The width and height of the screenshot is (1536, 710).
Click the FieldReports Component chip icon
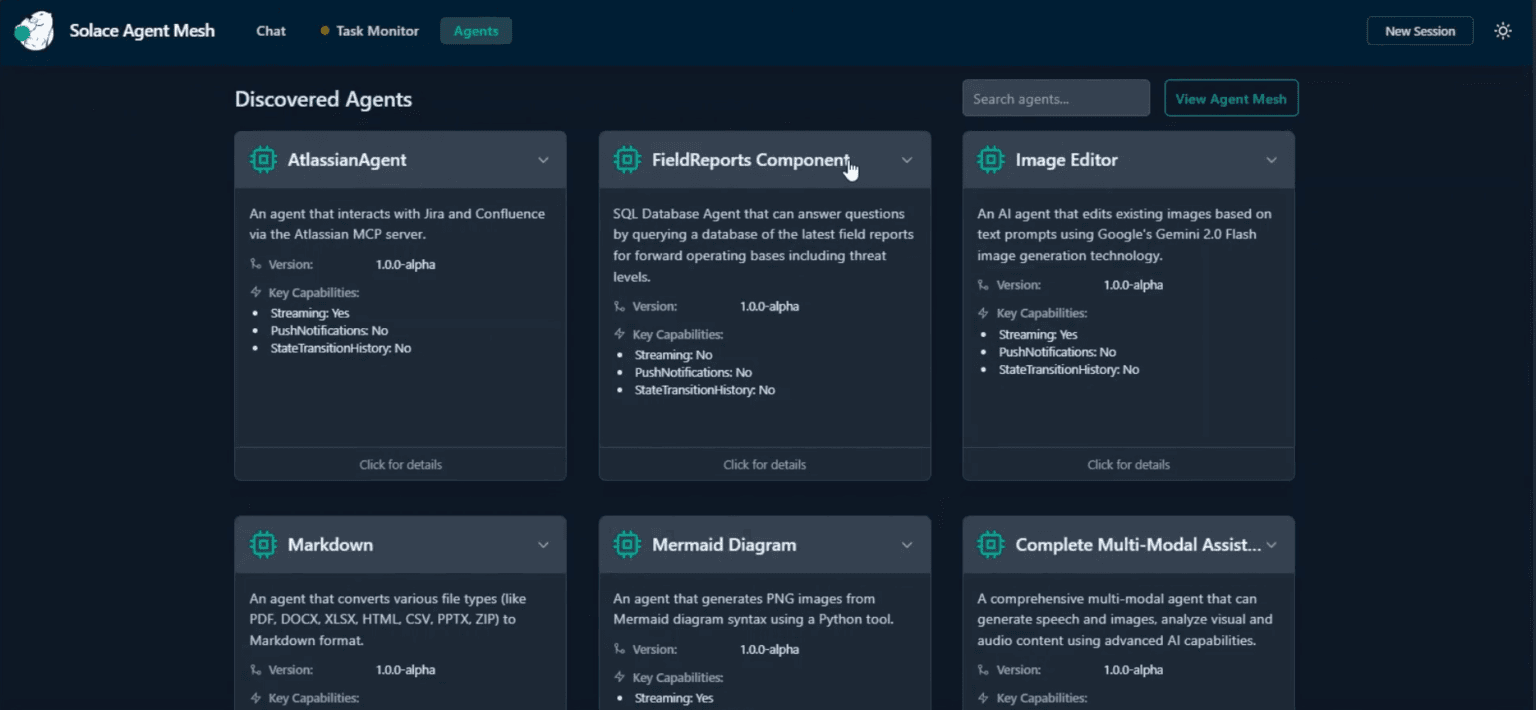627,159
